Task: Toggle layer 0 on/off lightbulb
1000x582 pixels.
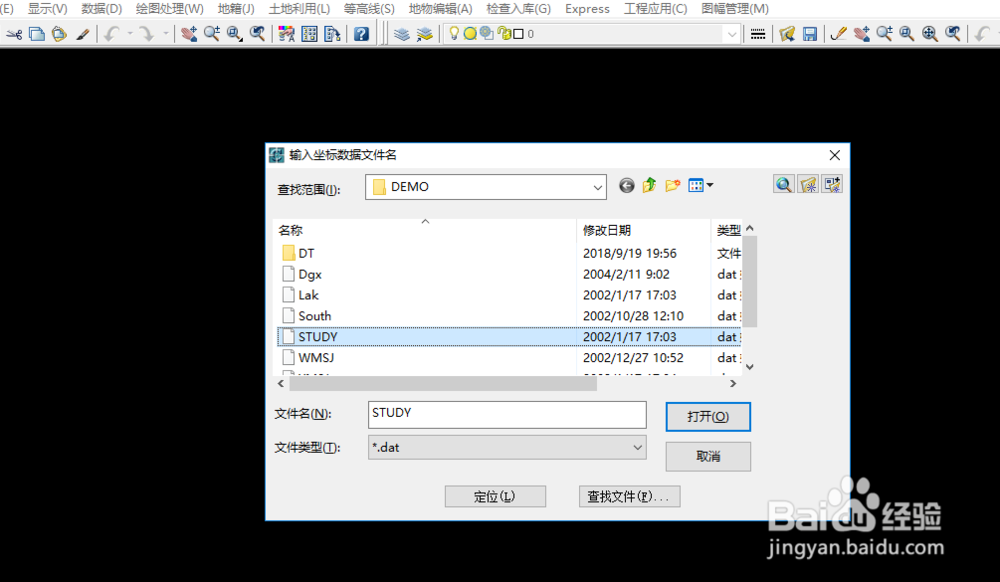Action: [x=454, y=33]
